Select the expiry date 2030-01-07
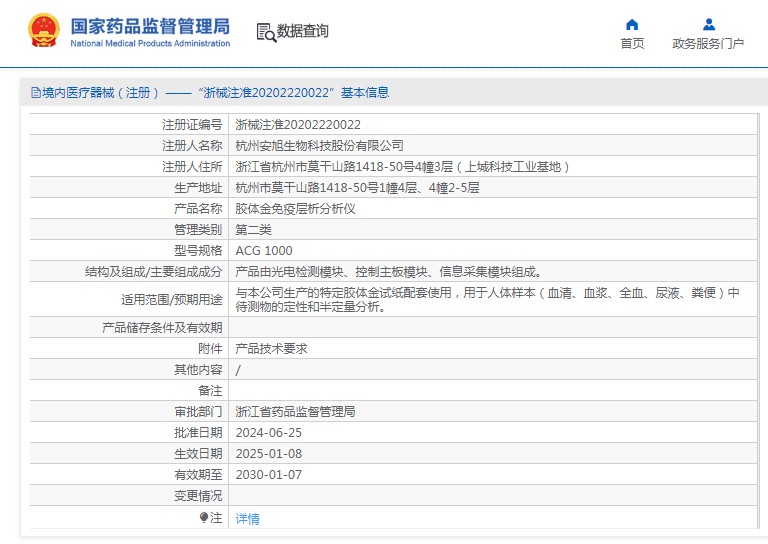 point(268,475)
